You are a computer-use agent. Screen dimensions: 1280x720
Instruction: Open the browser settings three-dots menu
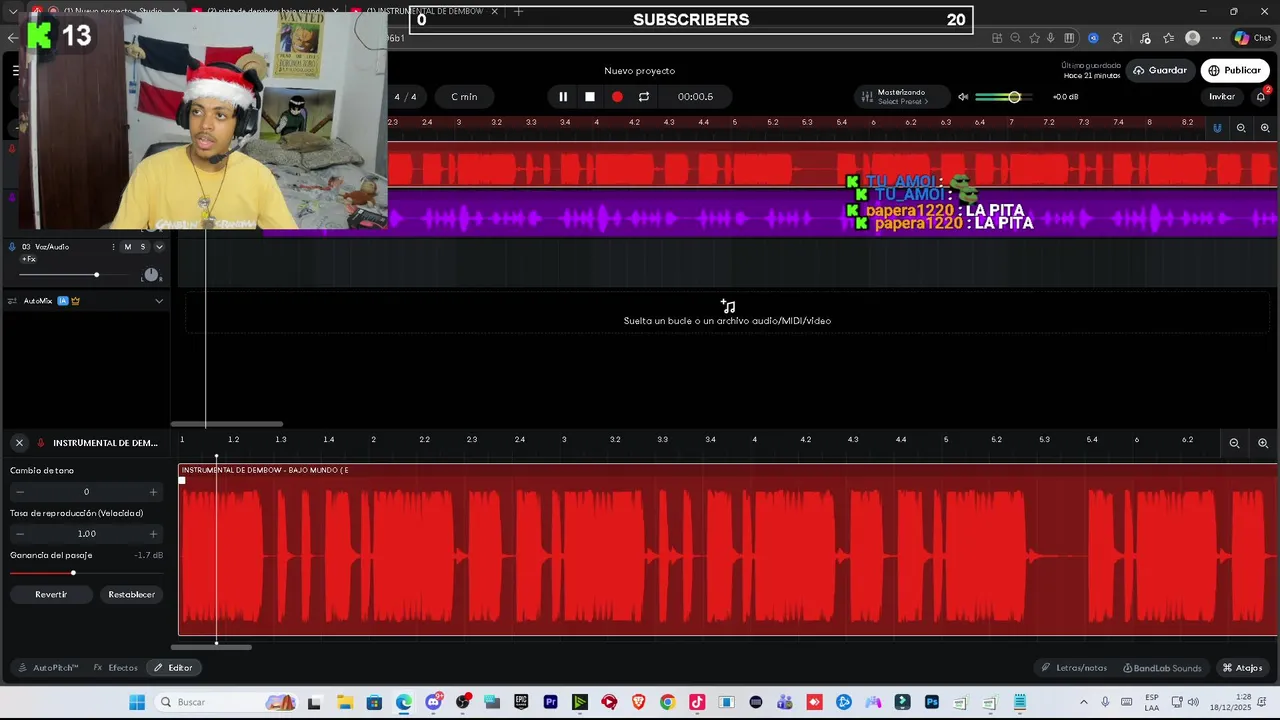(x=1217, y=38)
